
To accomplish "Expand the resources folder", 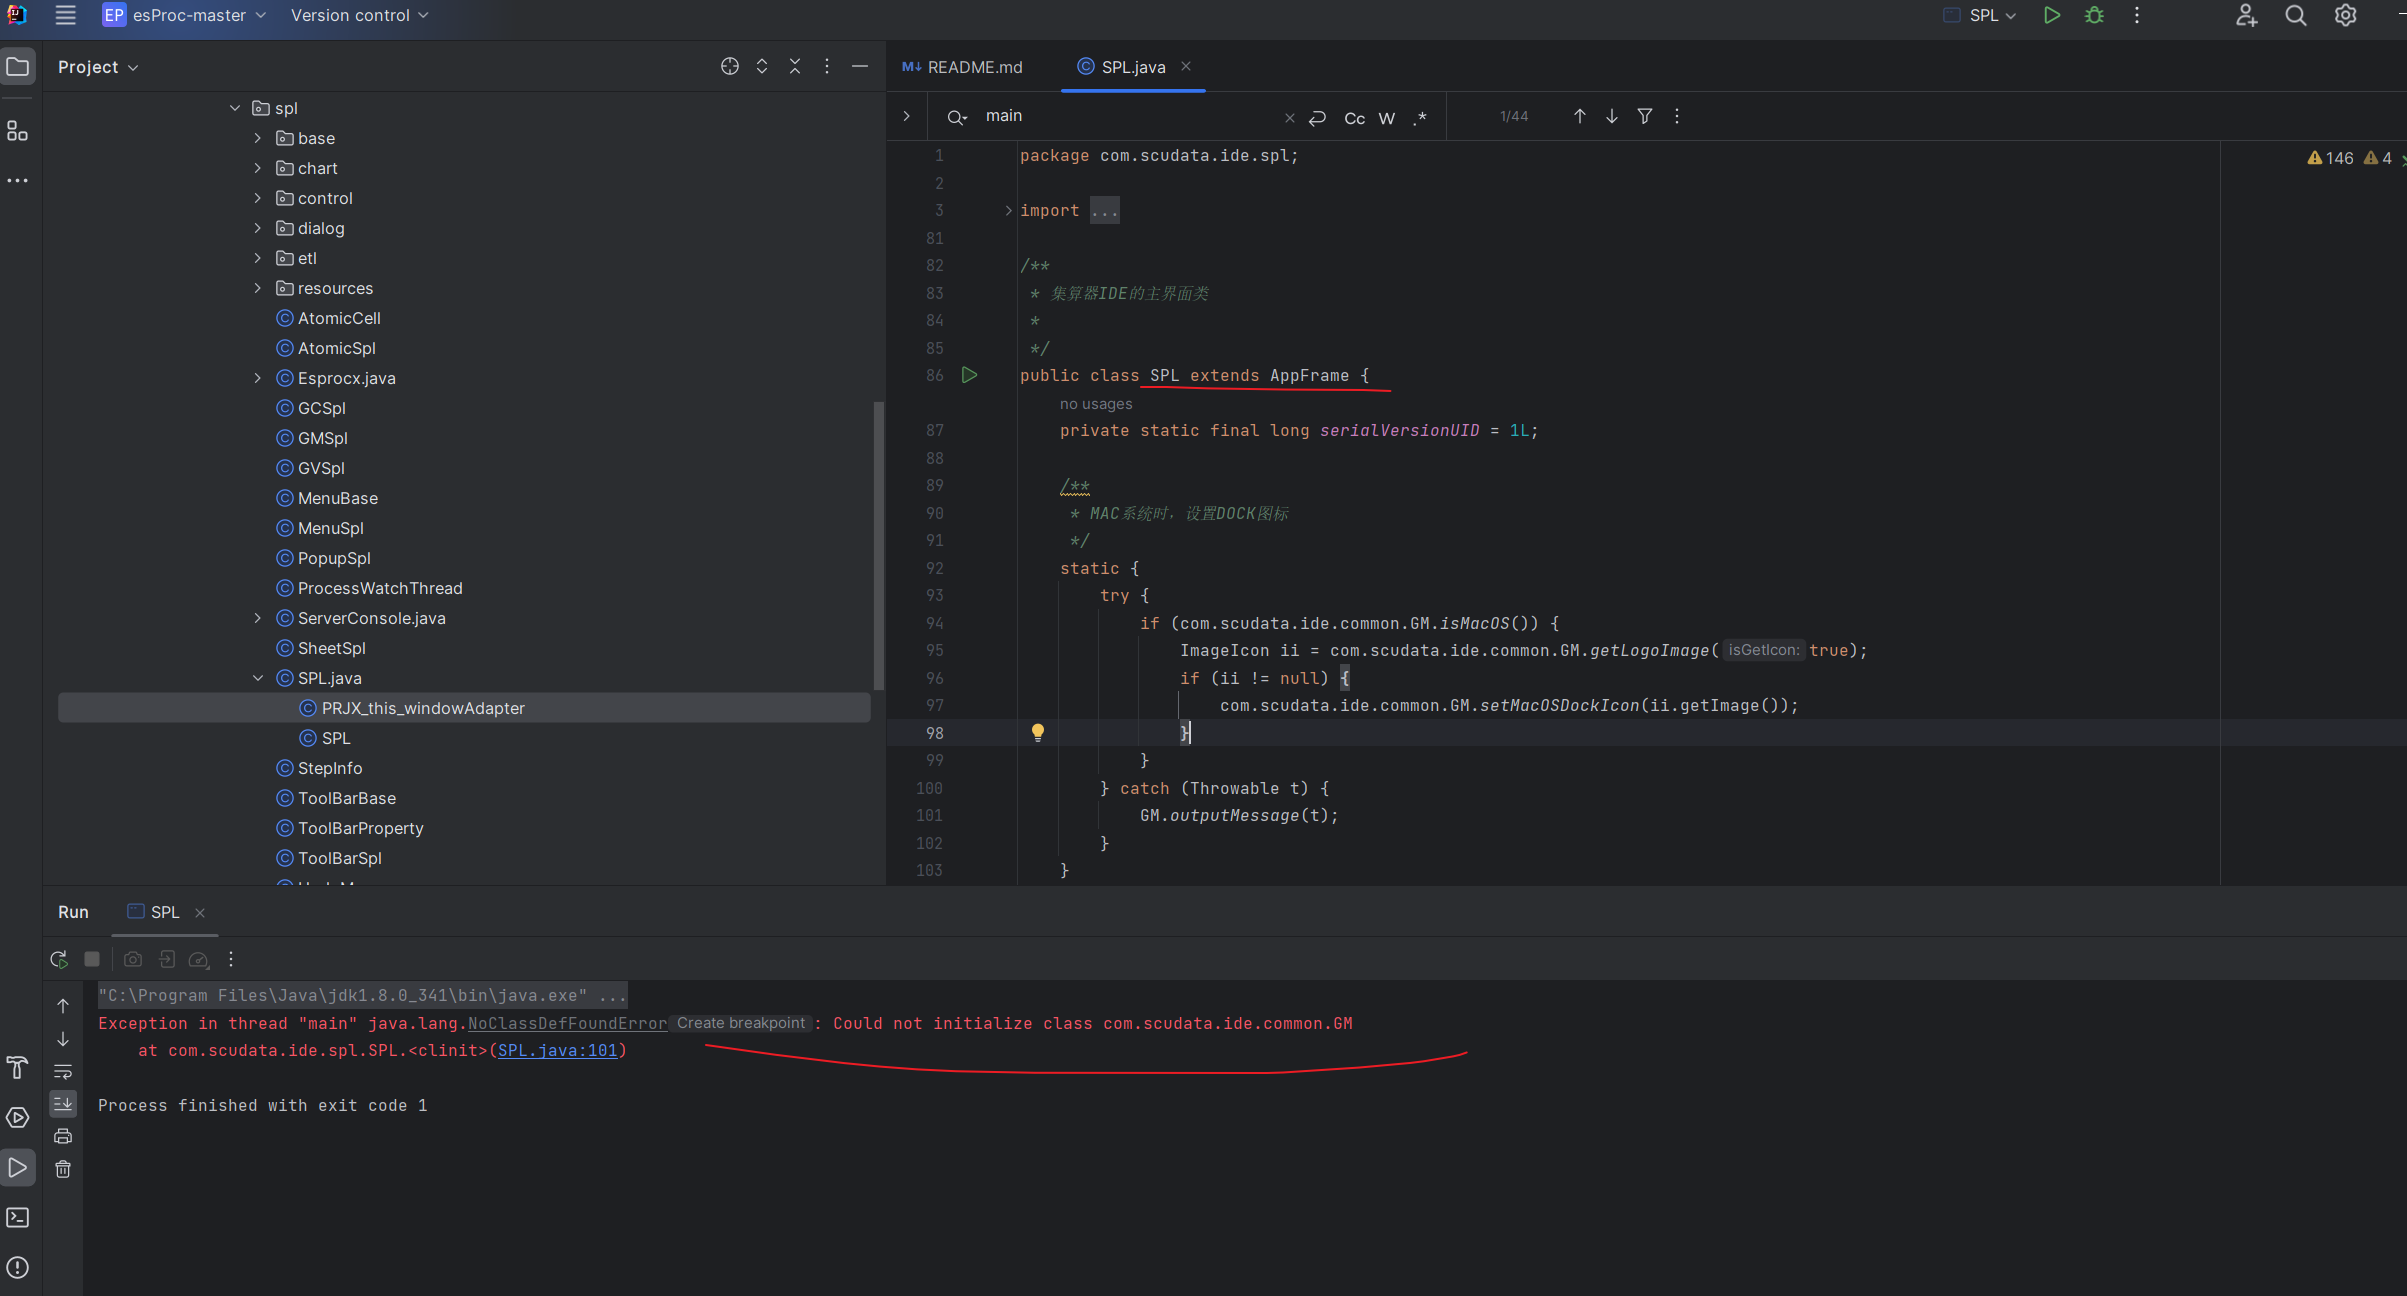I will (258, 288).
